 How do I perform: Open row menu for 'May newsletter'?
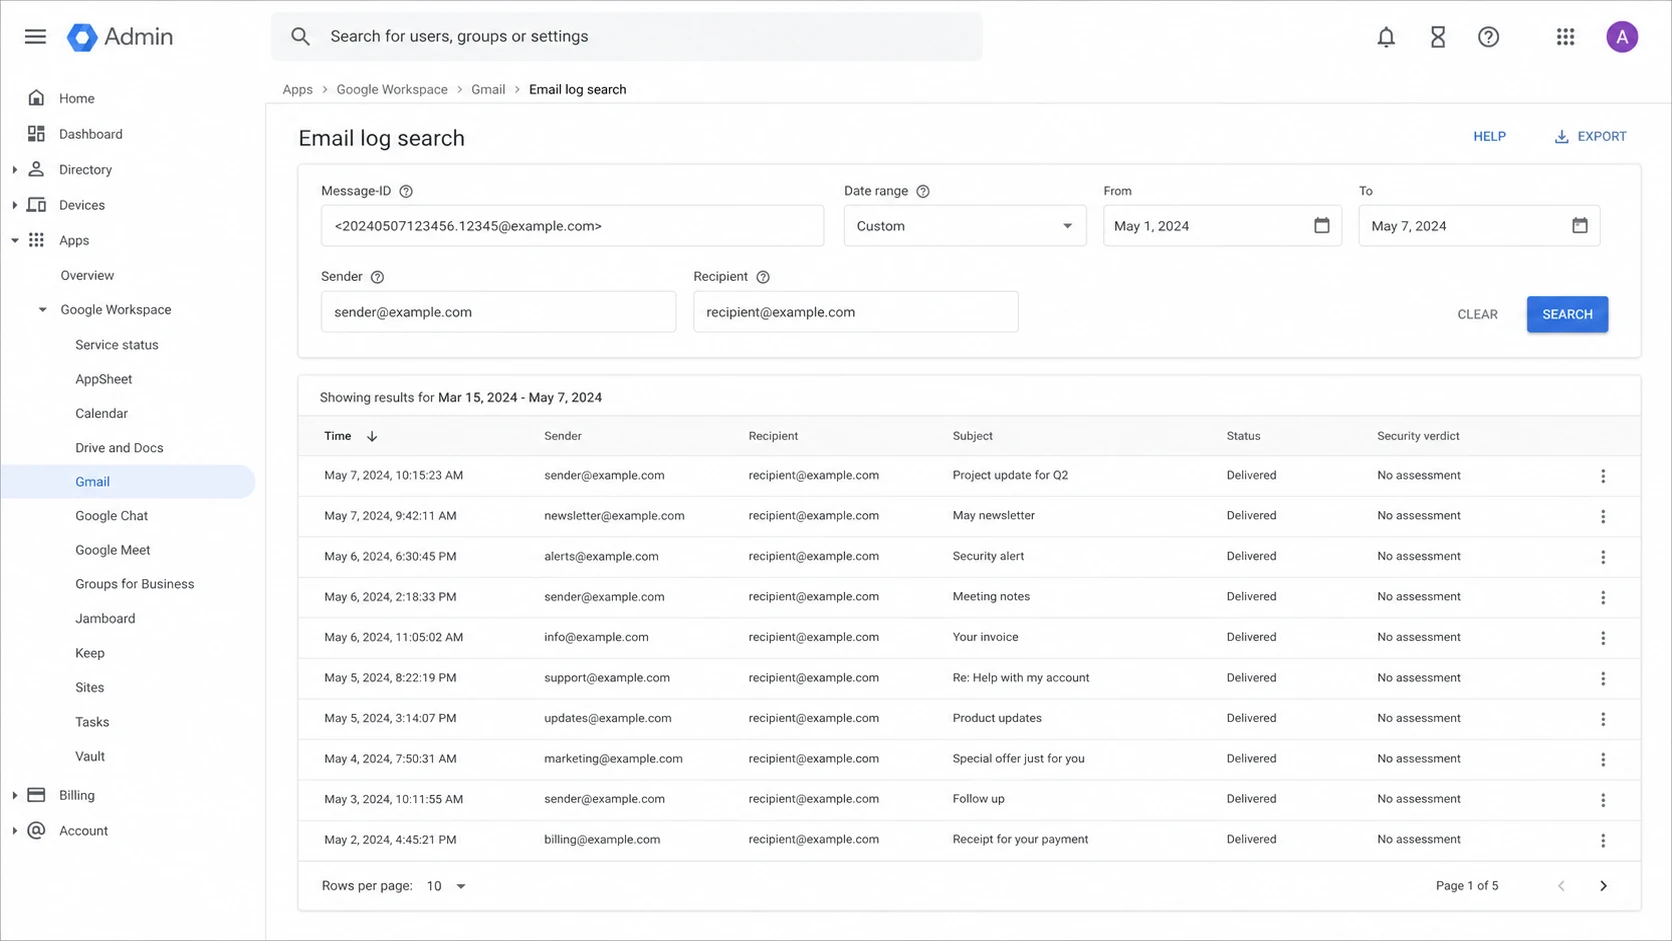click(x=1603, y=516)
